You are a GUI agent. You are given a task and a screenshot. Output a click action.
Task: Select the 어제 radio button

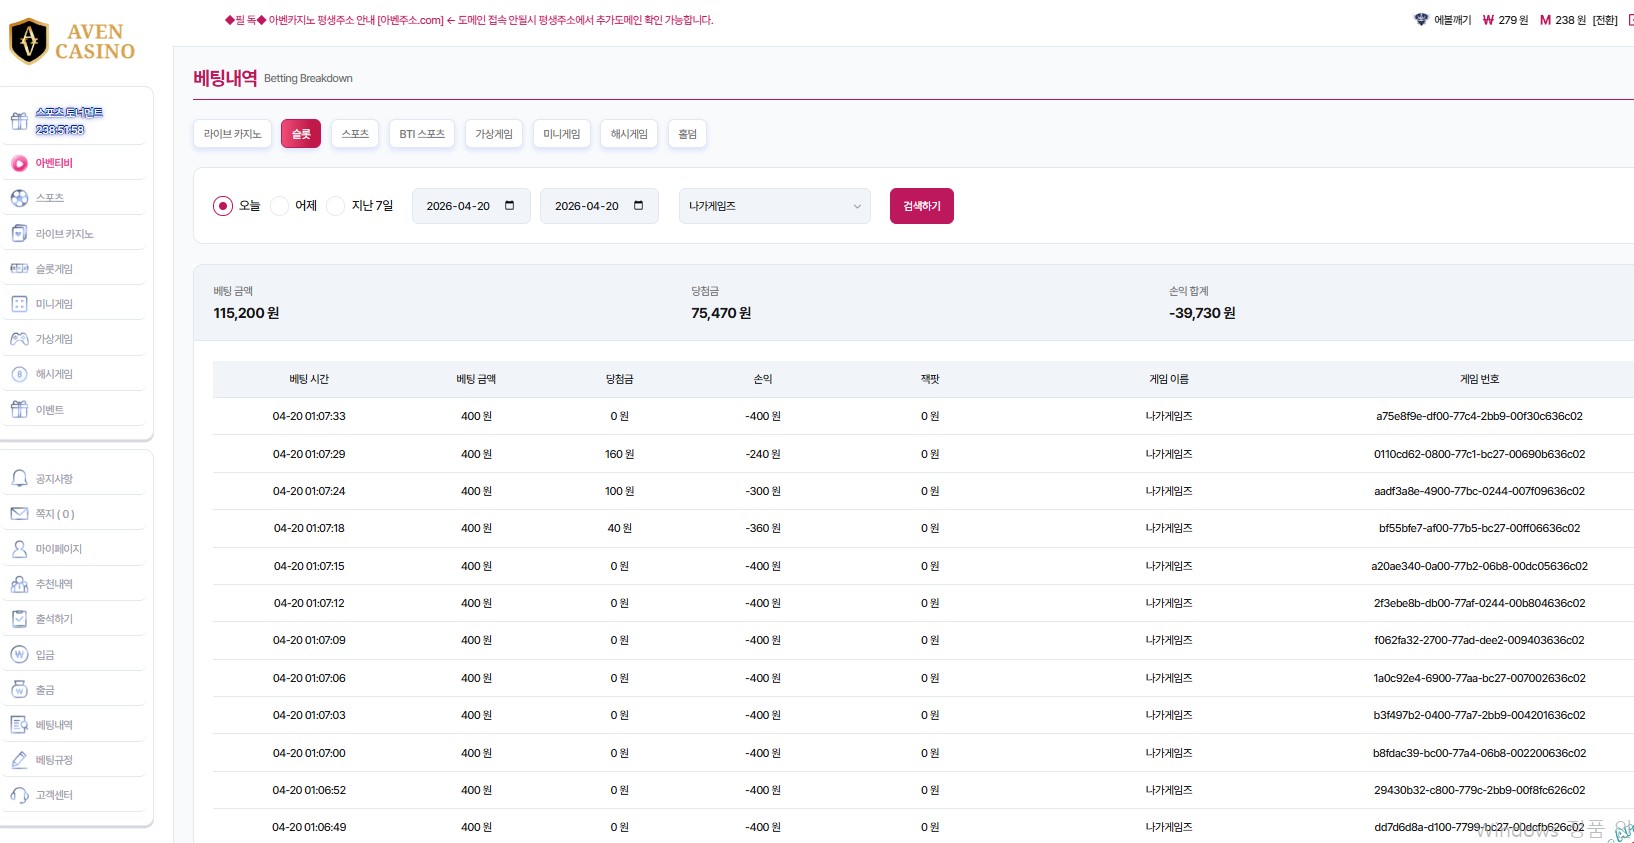point(280,206)
